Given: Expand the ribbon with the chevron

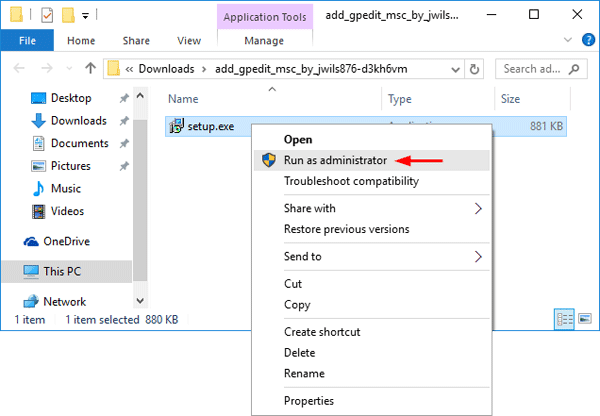Looking at the screenshot, I should (x=568, y=40).
